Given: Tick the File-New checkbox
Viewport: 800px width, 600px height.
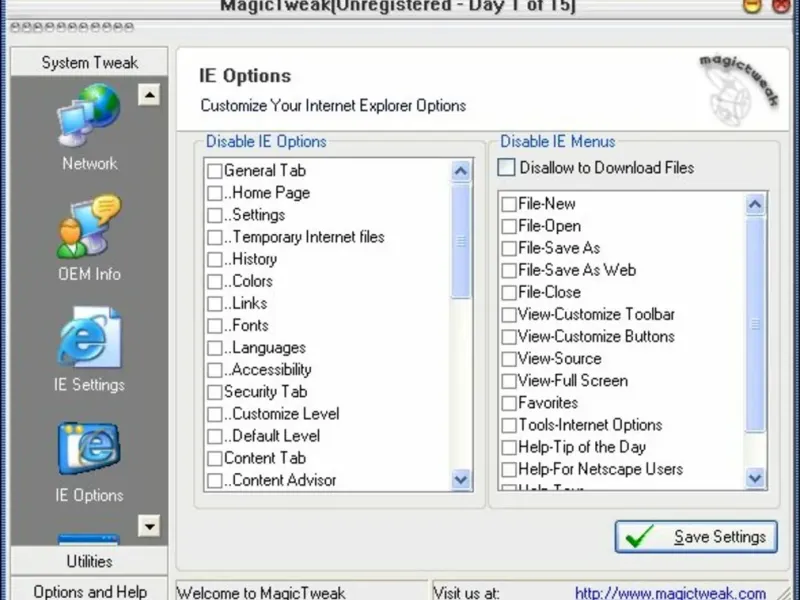Looking at the screenshot, I should pos(509,204).
